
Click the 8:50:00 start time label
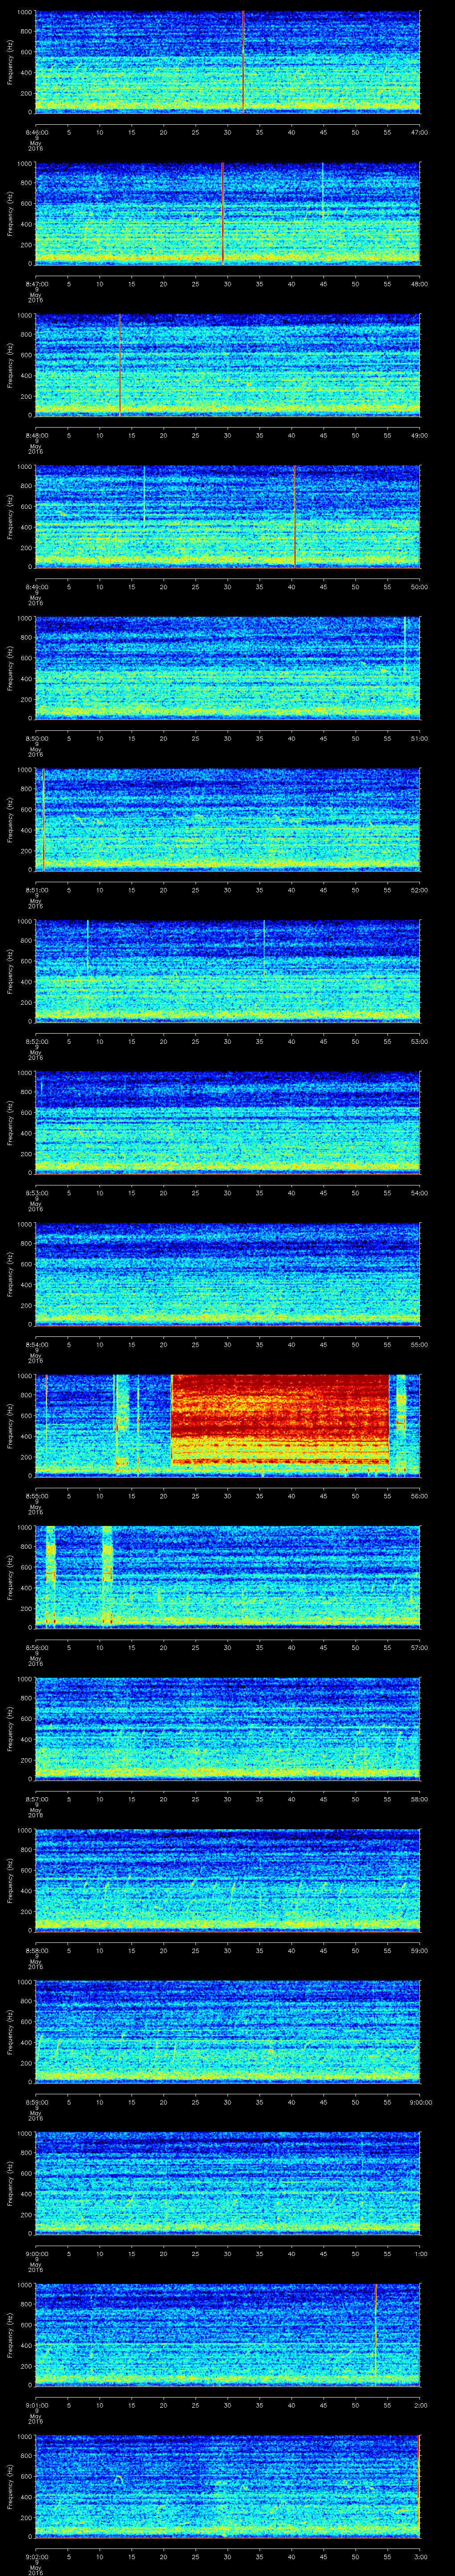pyautogui.click(x=36, y=738)
